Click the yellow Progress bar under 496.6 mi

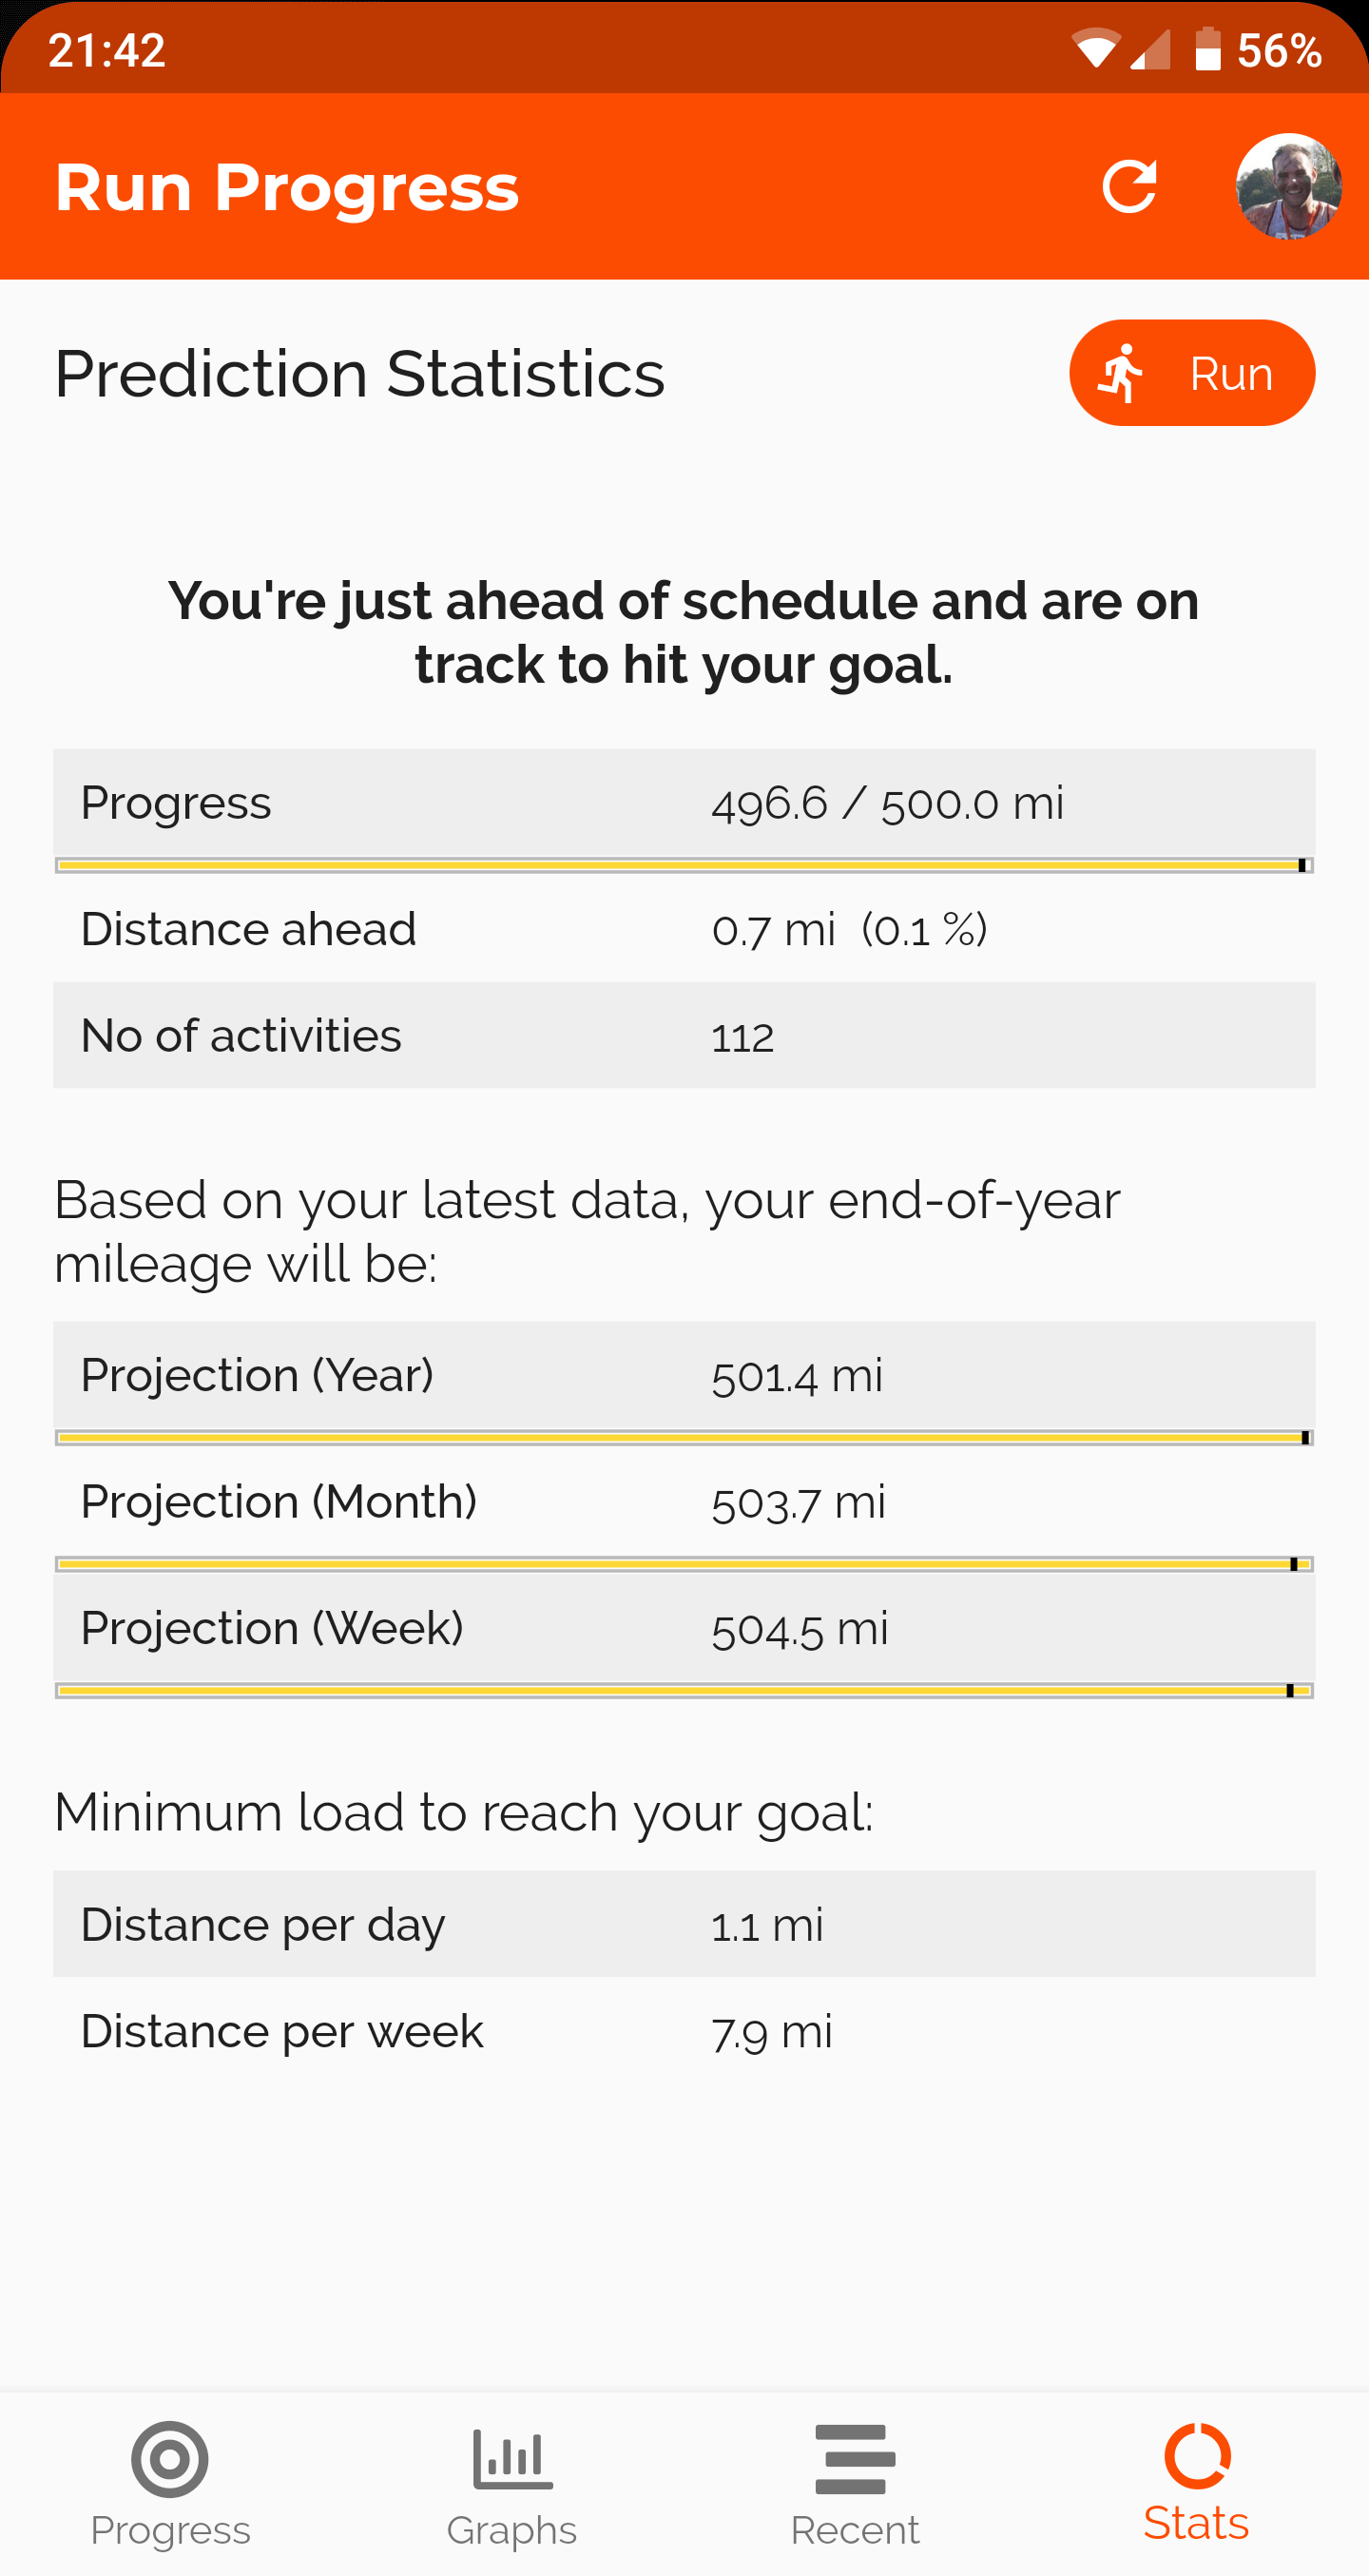tap(684, 865)
